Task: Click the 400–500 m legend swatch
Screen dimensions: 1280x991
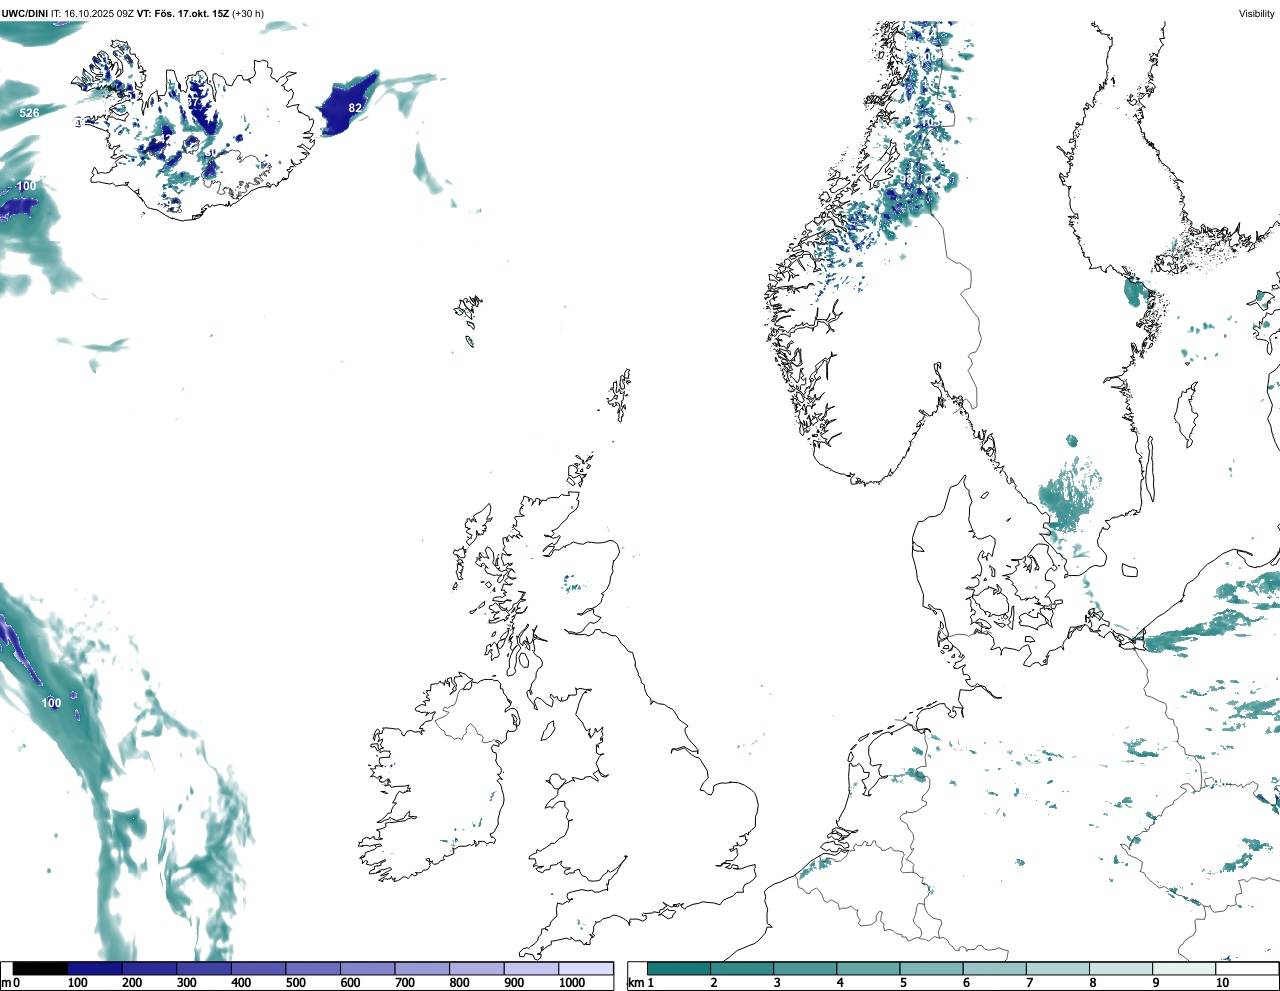Action: tap(258, 968)
